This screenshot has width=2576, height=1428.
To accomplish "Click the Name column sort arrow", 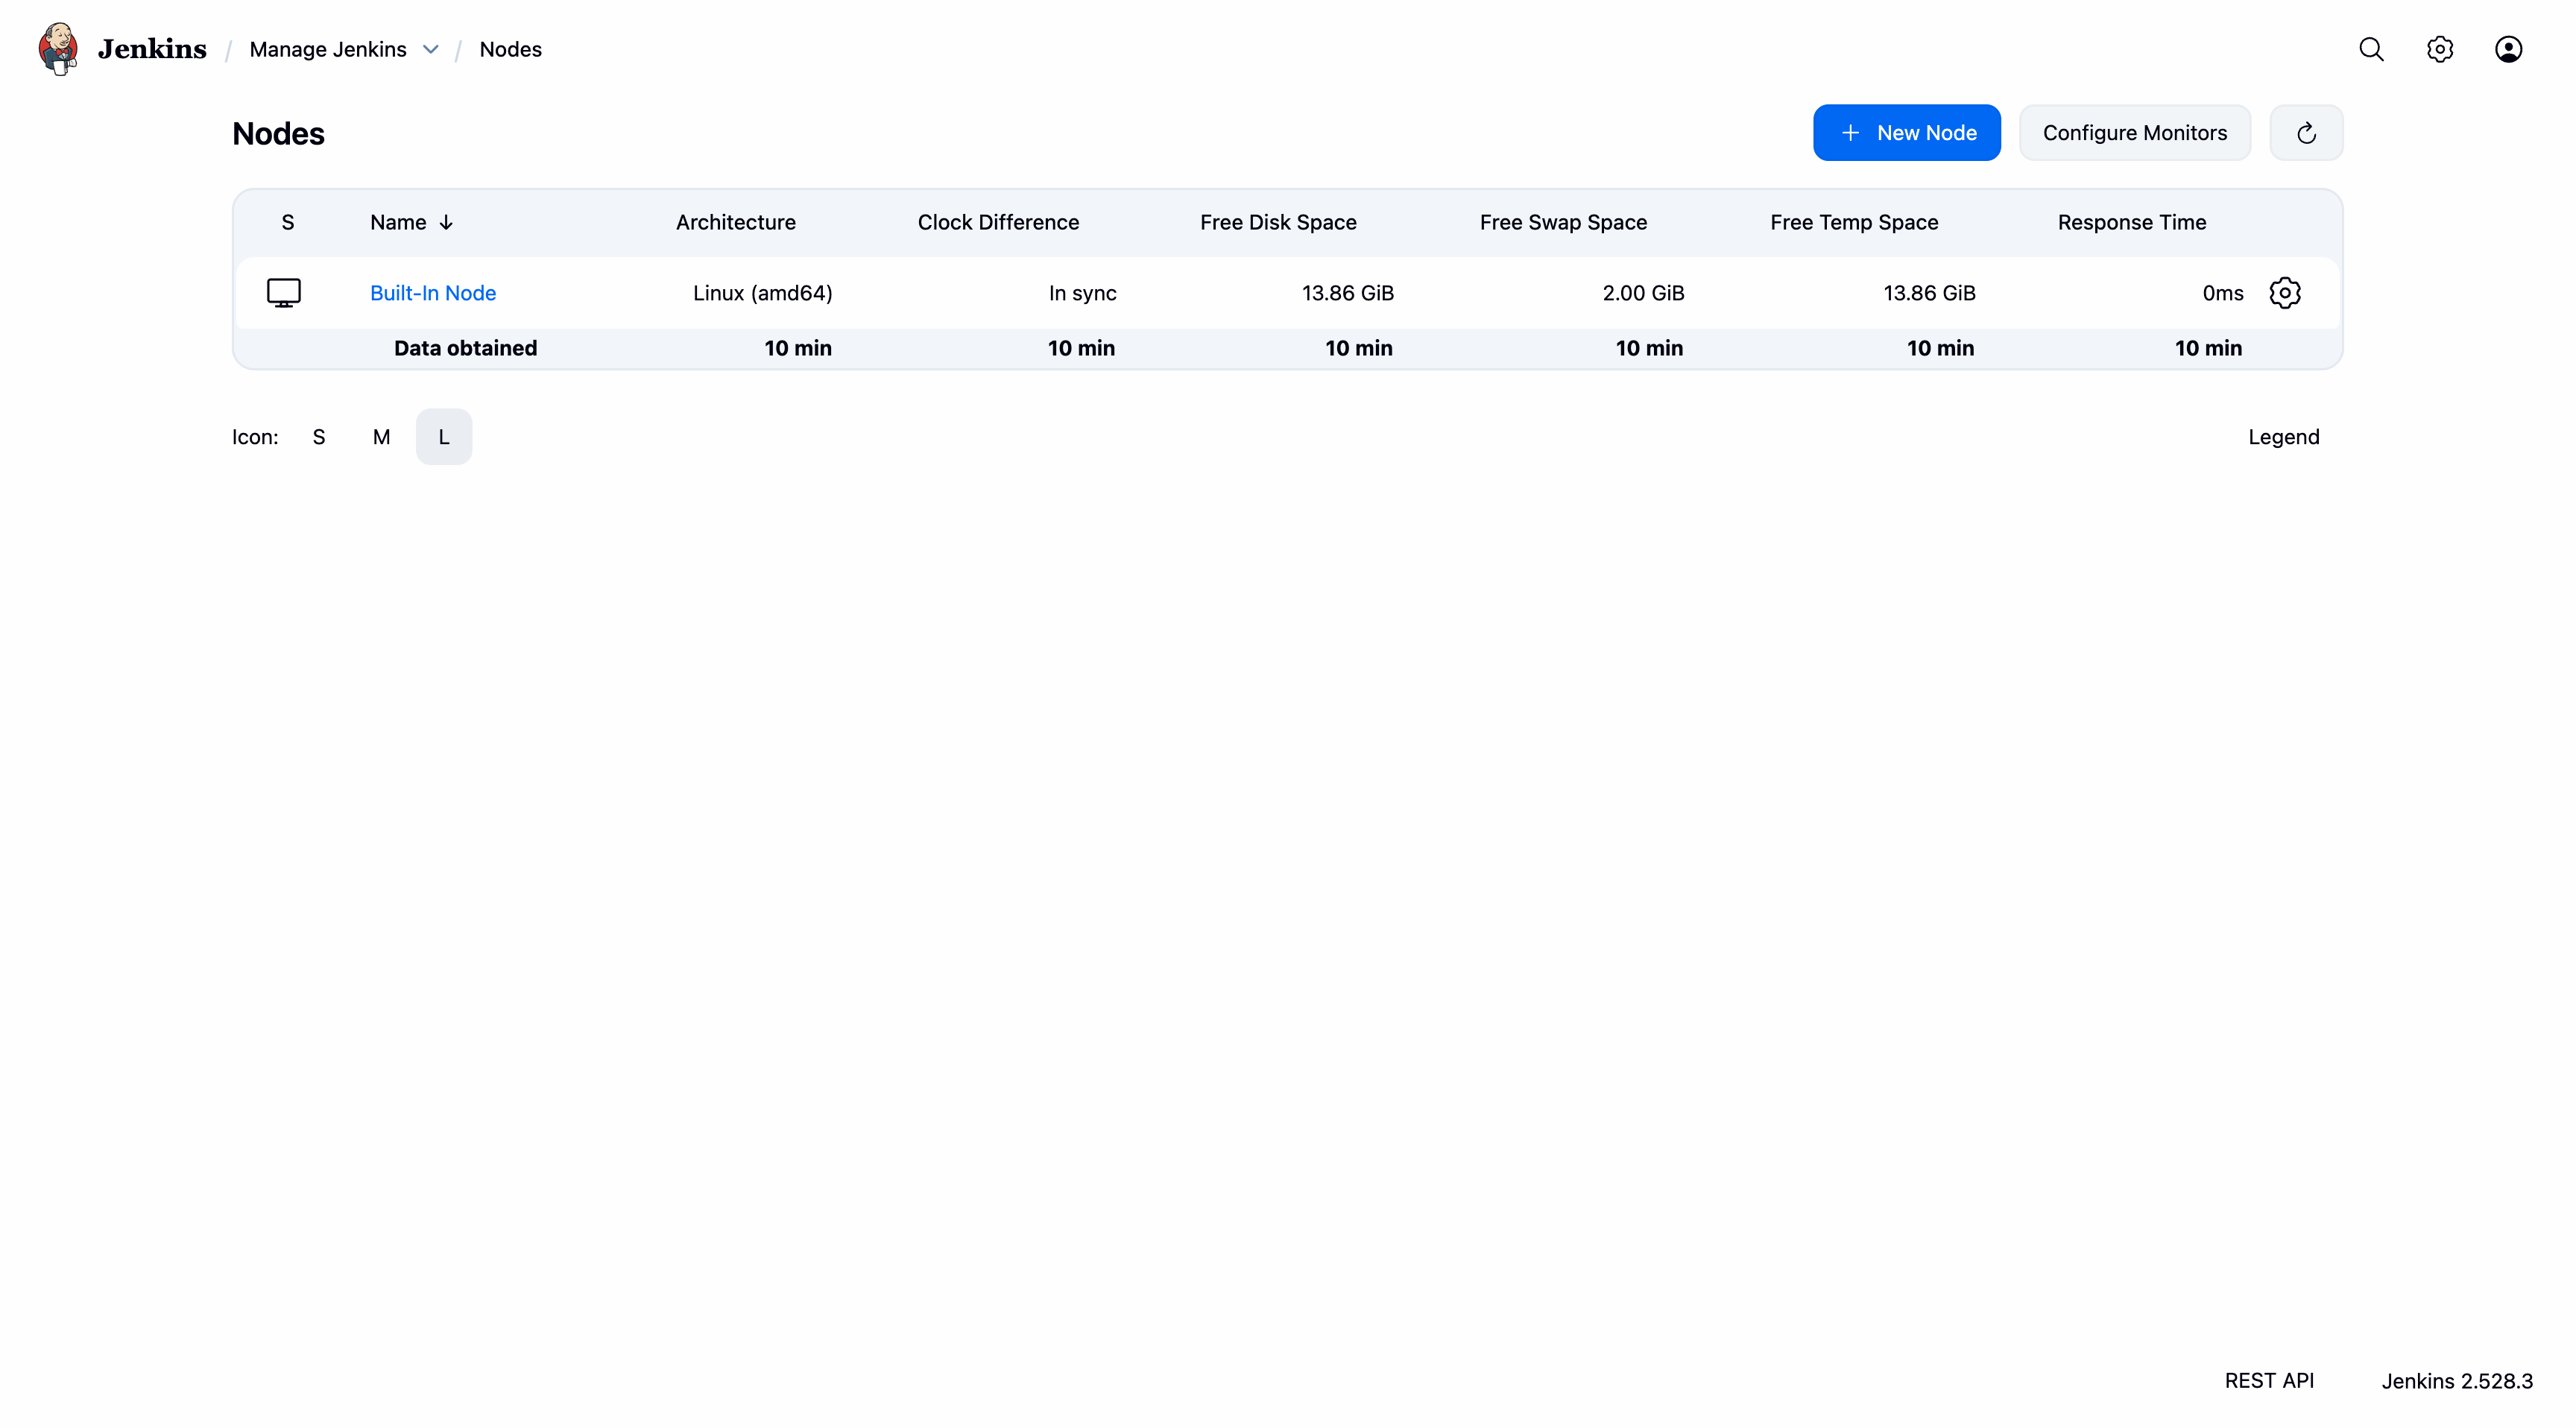I will (446, 223).
